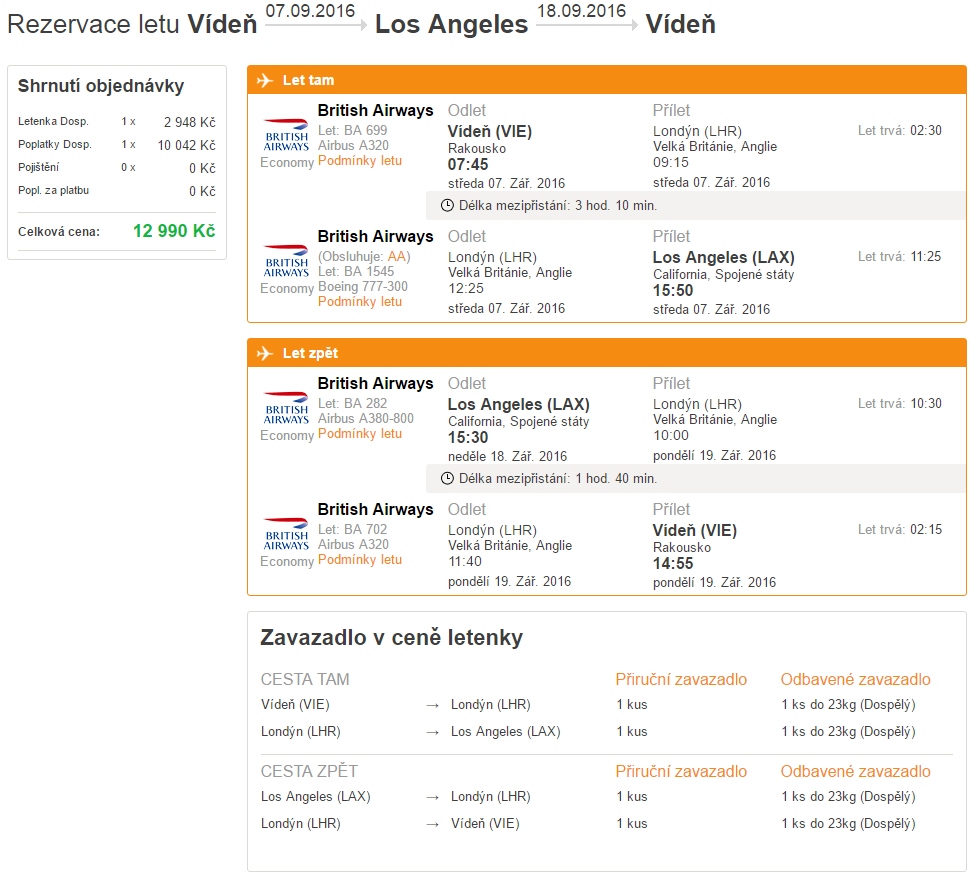The height and width of the screenshot is (875, 969).
Task: Click flight duration Let trvá: 11:25
Action: (x=899, y=257)
